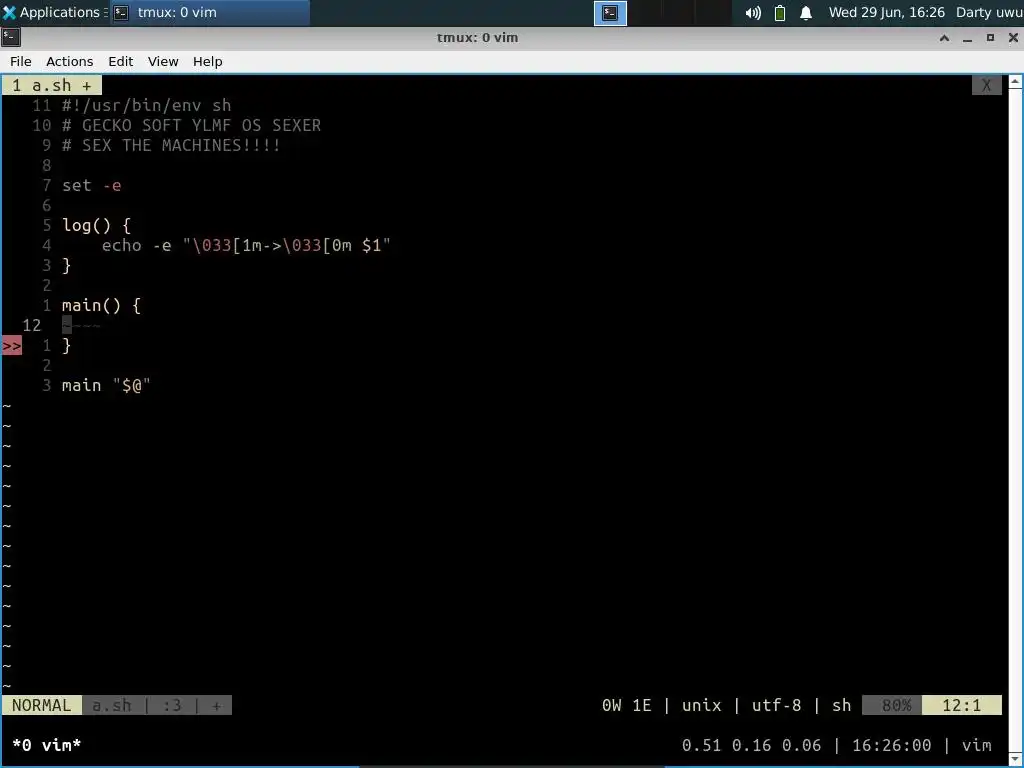Click the log() { function definition
This screenshot has width=1024, height=768.
96,225
